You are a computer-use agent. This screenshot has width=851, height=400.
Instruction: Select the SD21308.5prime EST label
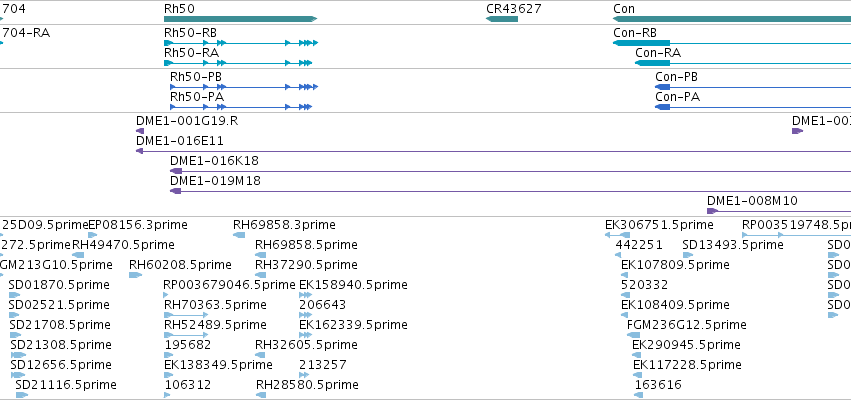(61, 345)
